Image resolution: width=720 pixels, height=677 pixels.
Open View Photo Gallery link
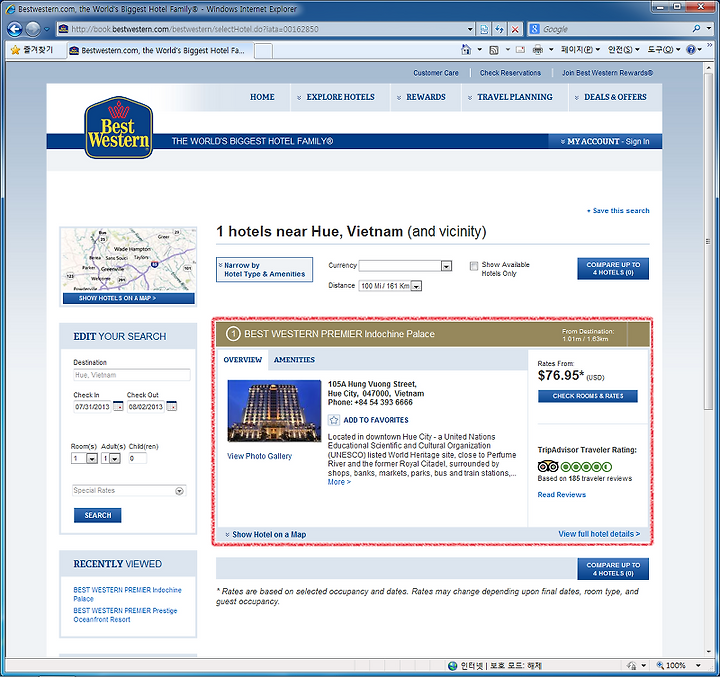(x=259, y=456)
